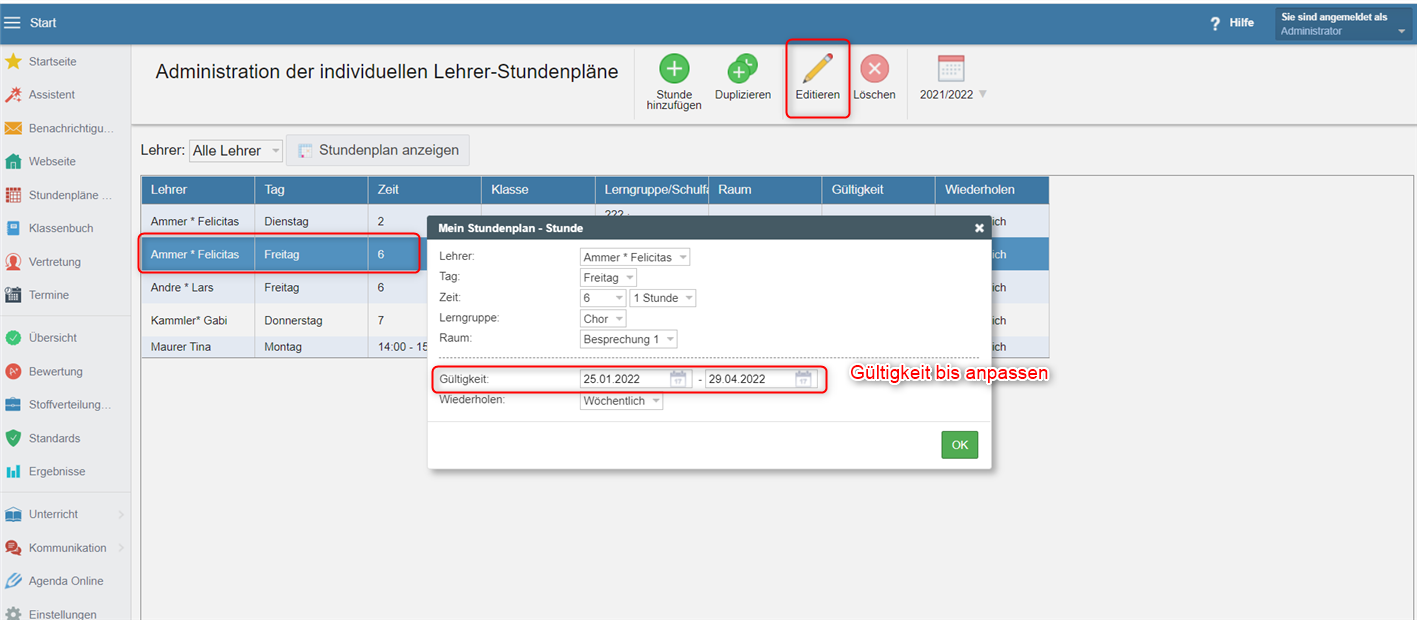Viewport: 1417px width, 620px height.
Task: Open the 2021/2022 school year selector
Action: pos(952,78)
